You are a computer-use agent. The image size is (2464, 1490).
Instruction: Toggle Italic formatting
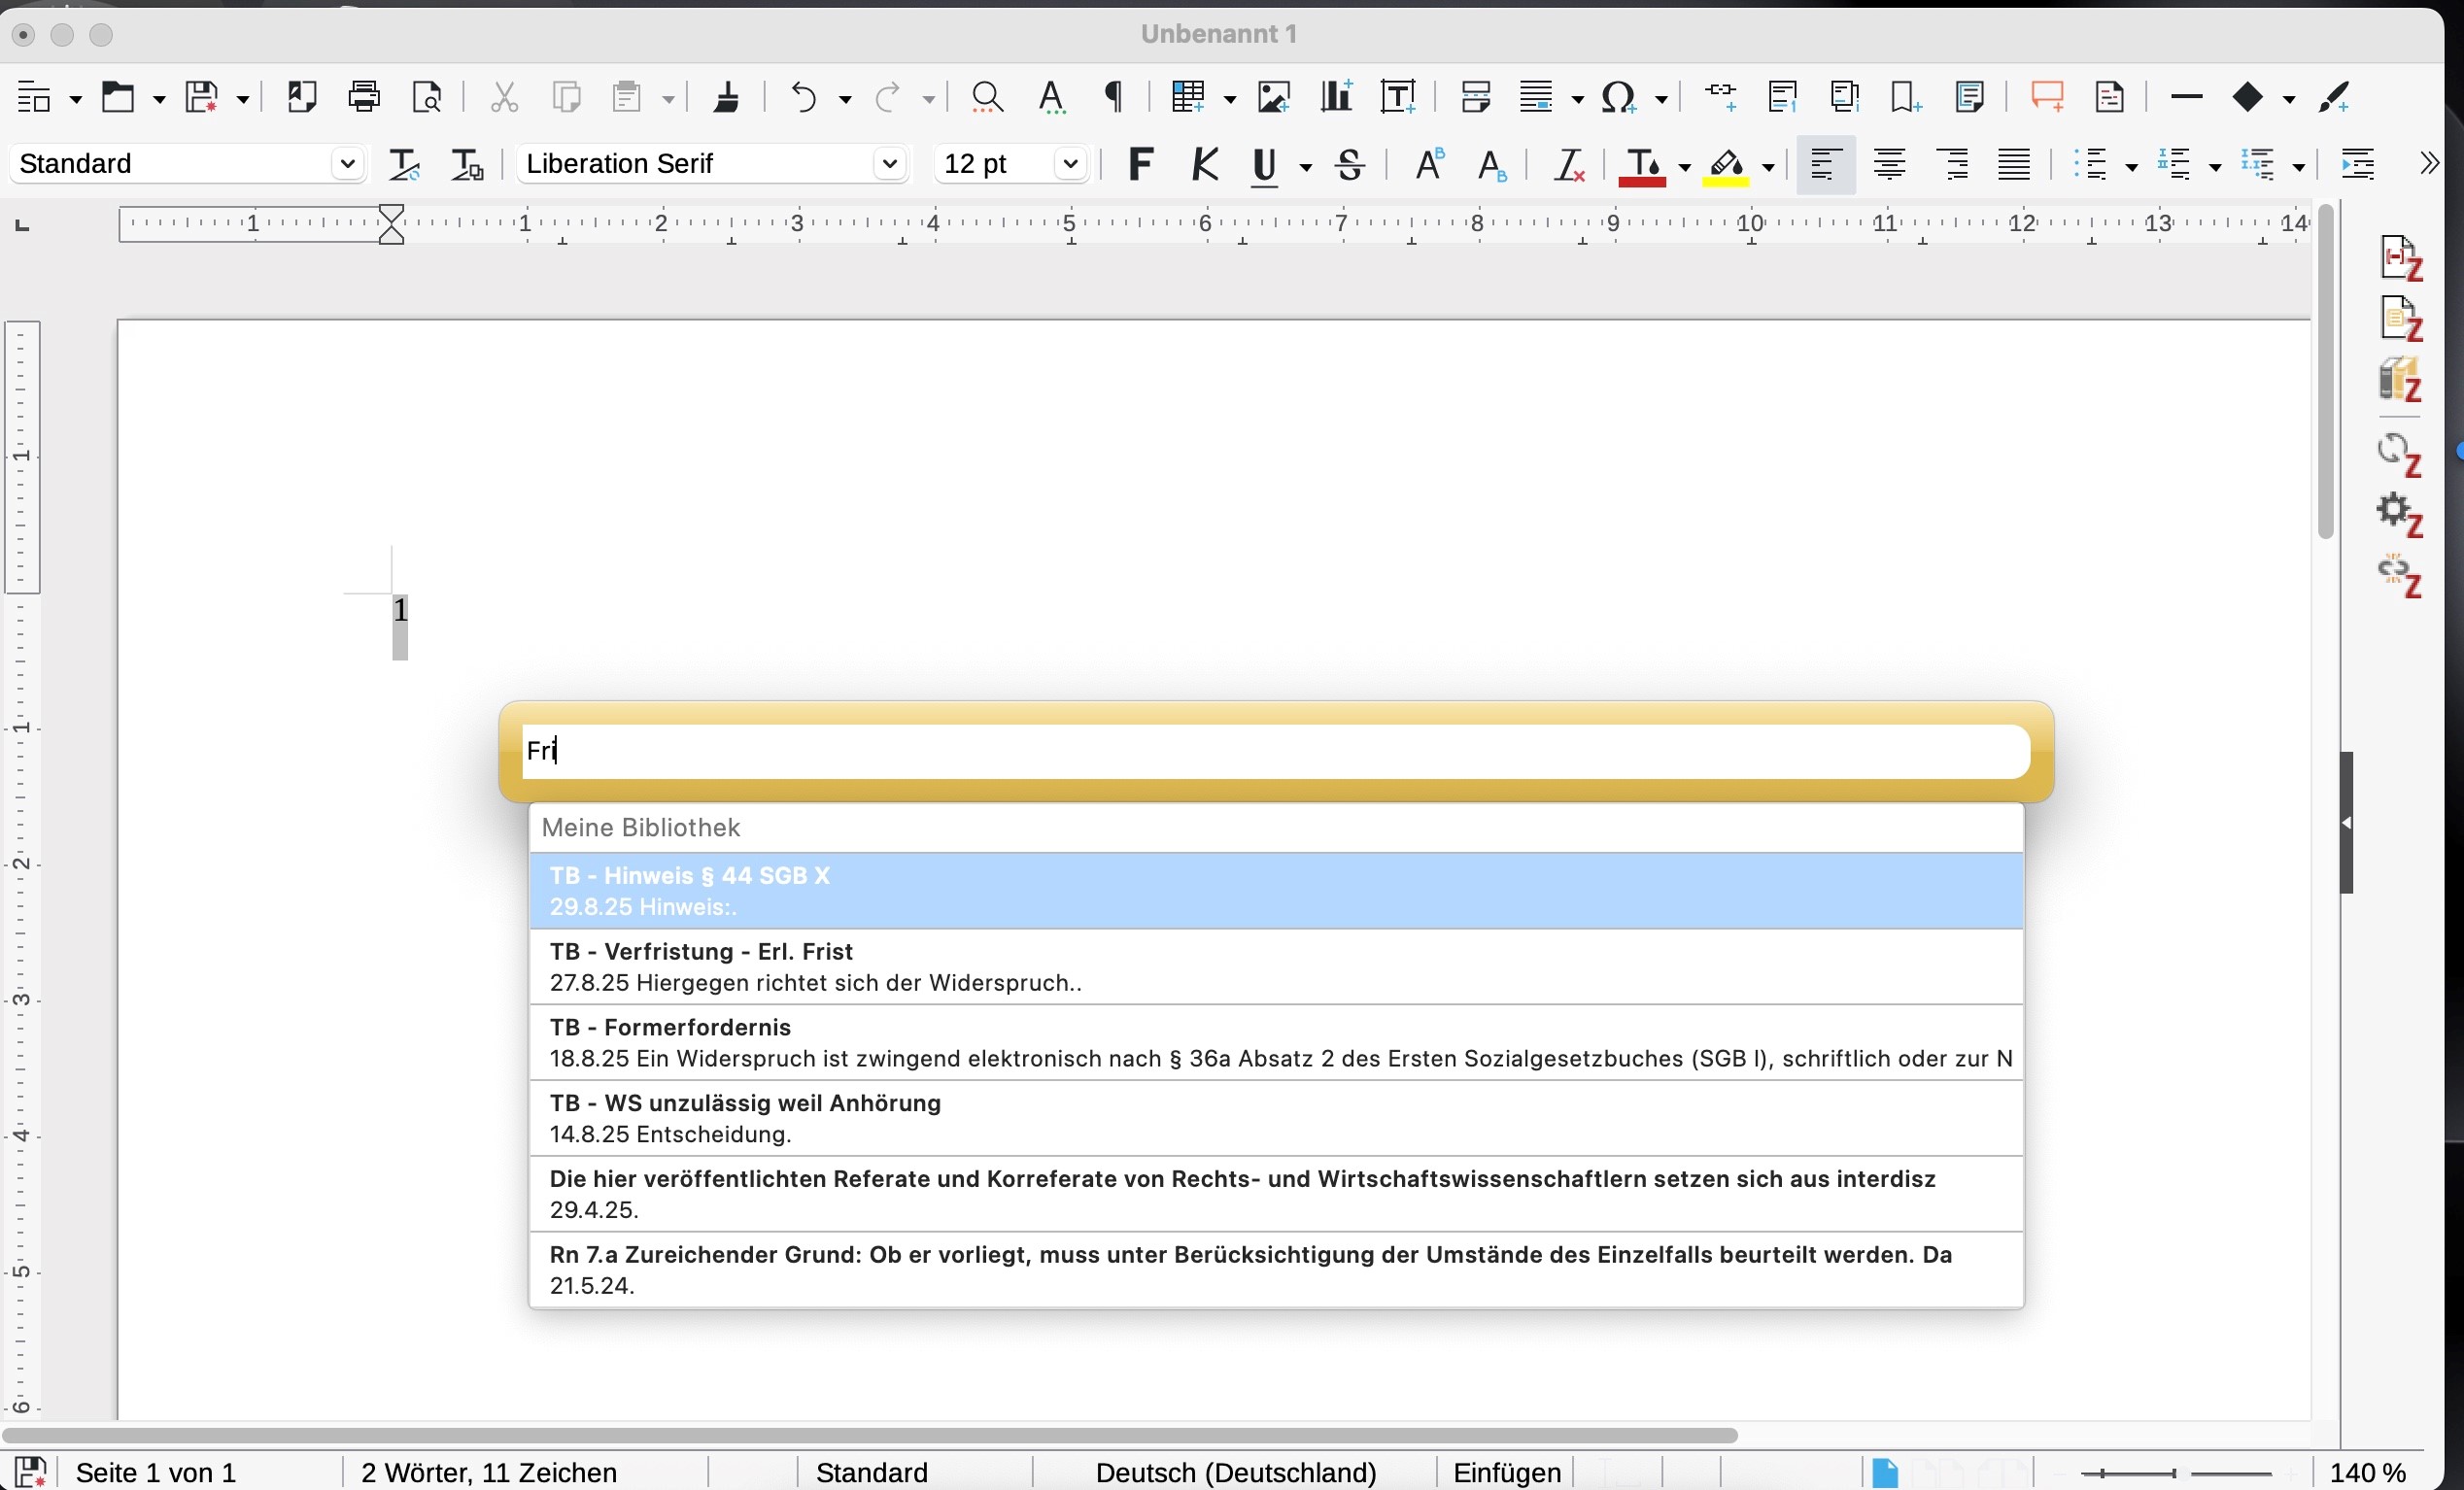tap(1204, 164)
